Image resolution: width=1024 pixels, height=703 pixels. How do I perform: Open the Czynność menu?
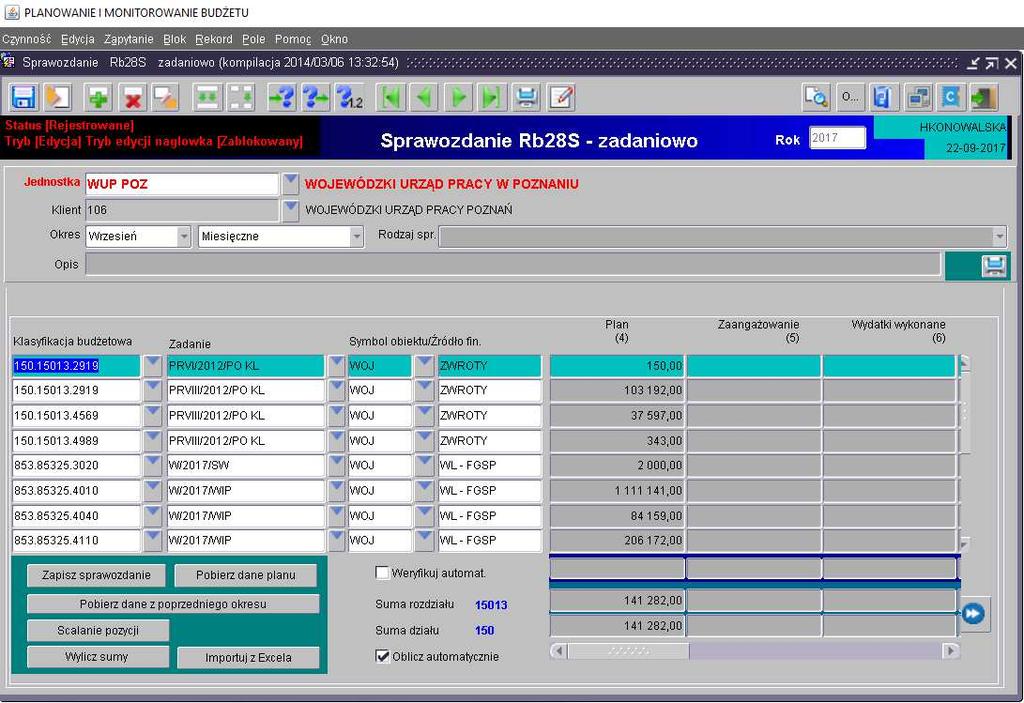pyautogui.click(x=26, y=39)
